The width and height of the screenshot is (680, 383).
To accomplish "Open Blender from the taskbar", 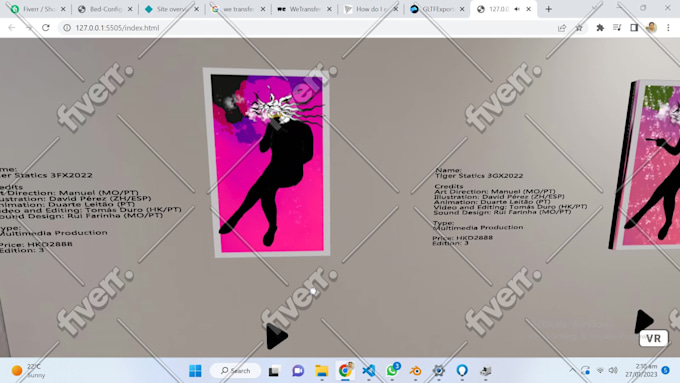I will click(x=415, y=371).
